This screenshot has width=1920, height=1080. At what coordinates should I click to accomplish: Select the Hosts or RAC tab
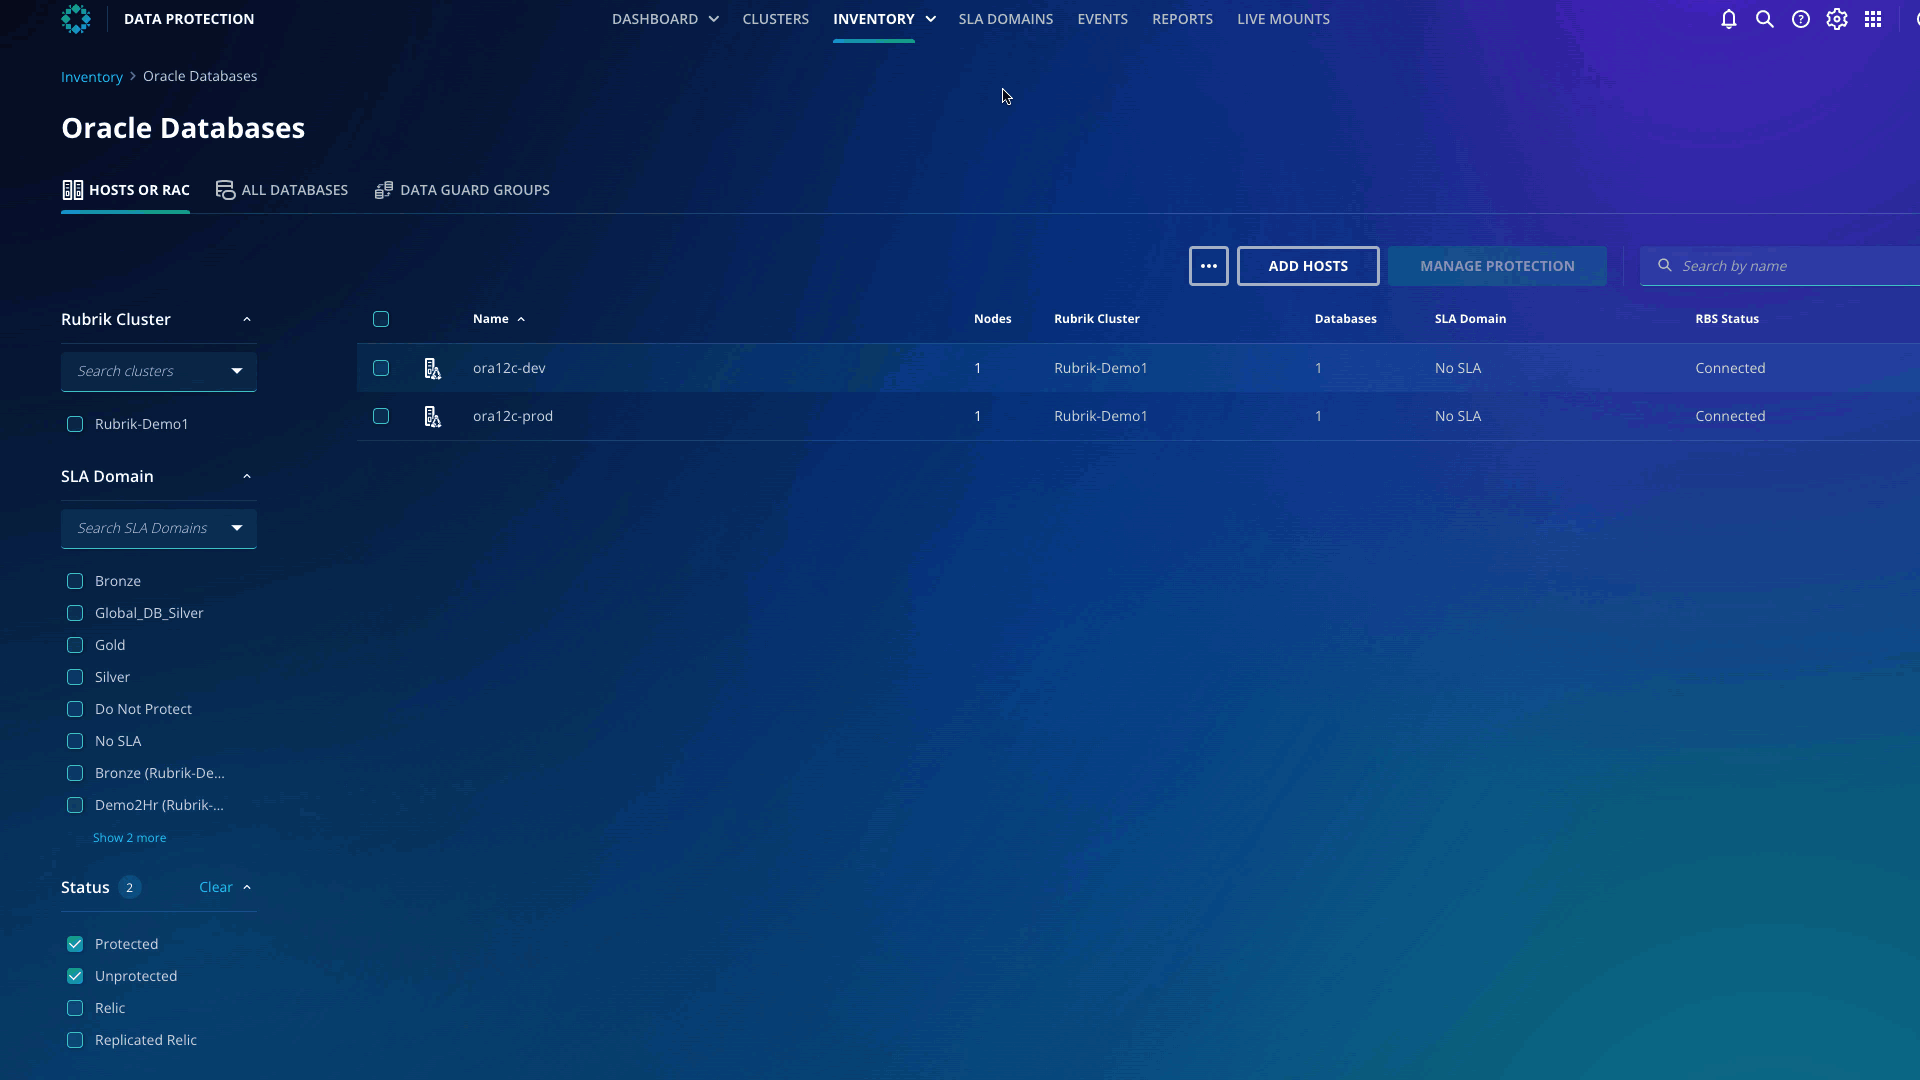click(x=126, y=190)
